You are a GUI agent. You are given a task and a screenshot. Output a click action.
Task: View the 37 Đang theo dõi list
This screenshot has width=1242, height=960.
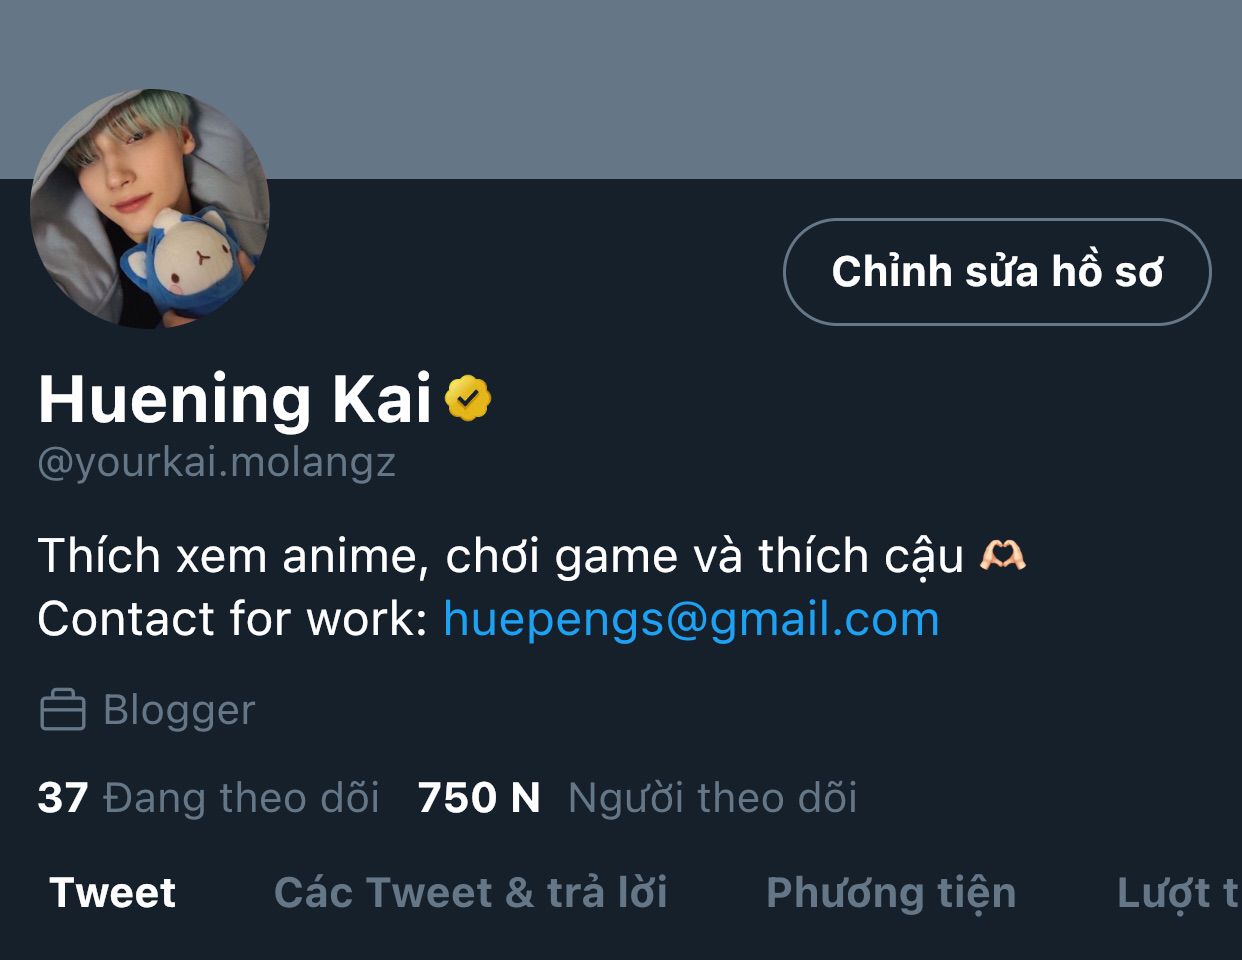click(208, 798)
